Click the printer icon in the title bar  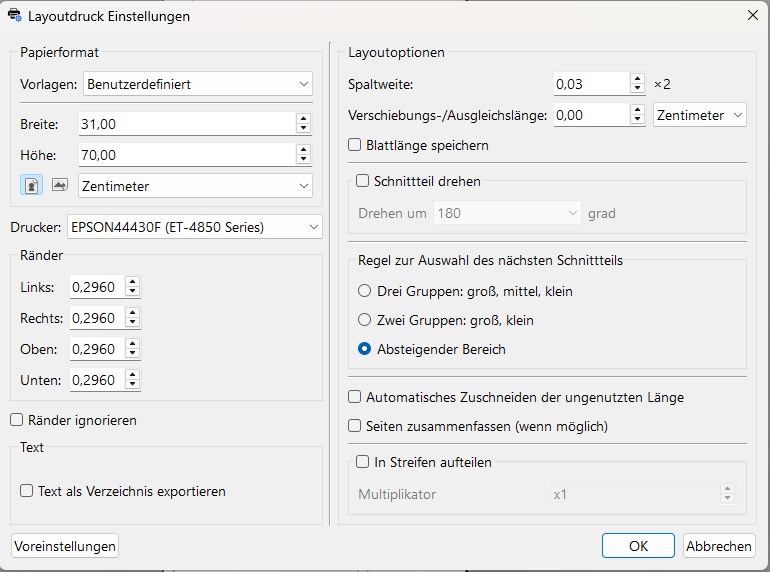coord(15,16)
